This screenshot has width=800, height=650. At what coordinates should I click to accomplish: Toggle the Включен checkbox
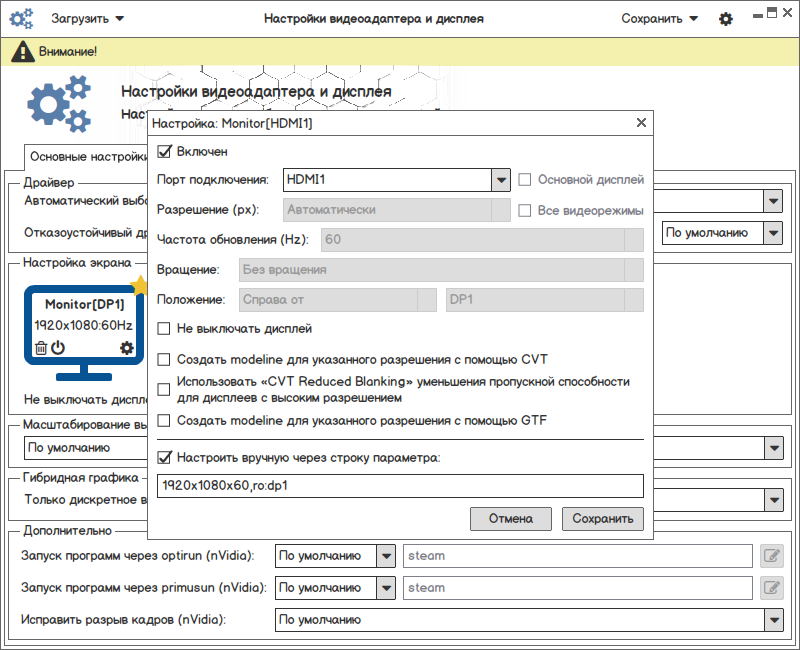point(164,152)
